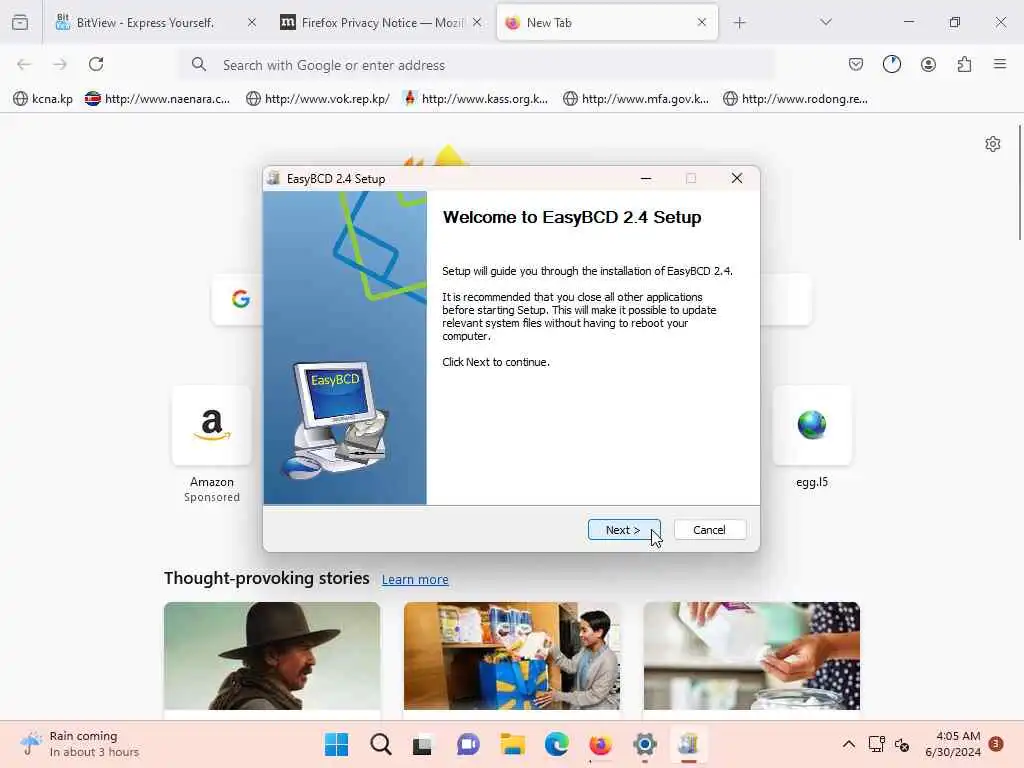Open Microsoft Edge from taskbar

(556, 744)
